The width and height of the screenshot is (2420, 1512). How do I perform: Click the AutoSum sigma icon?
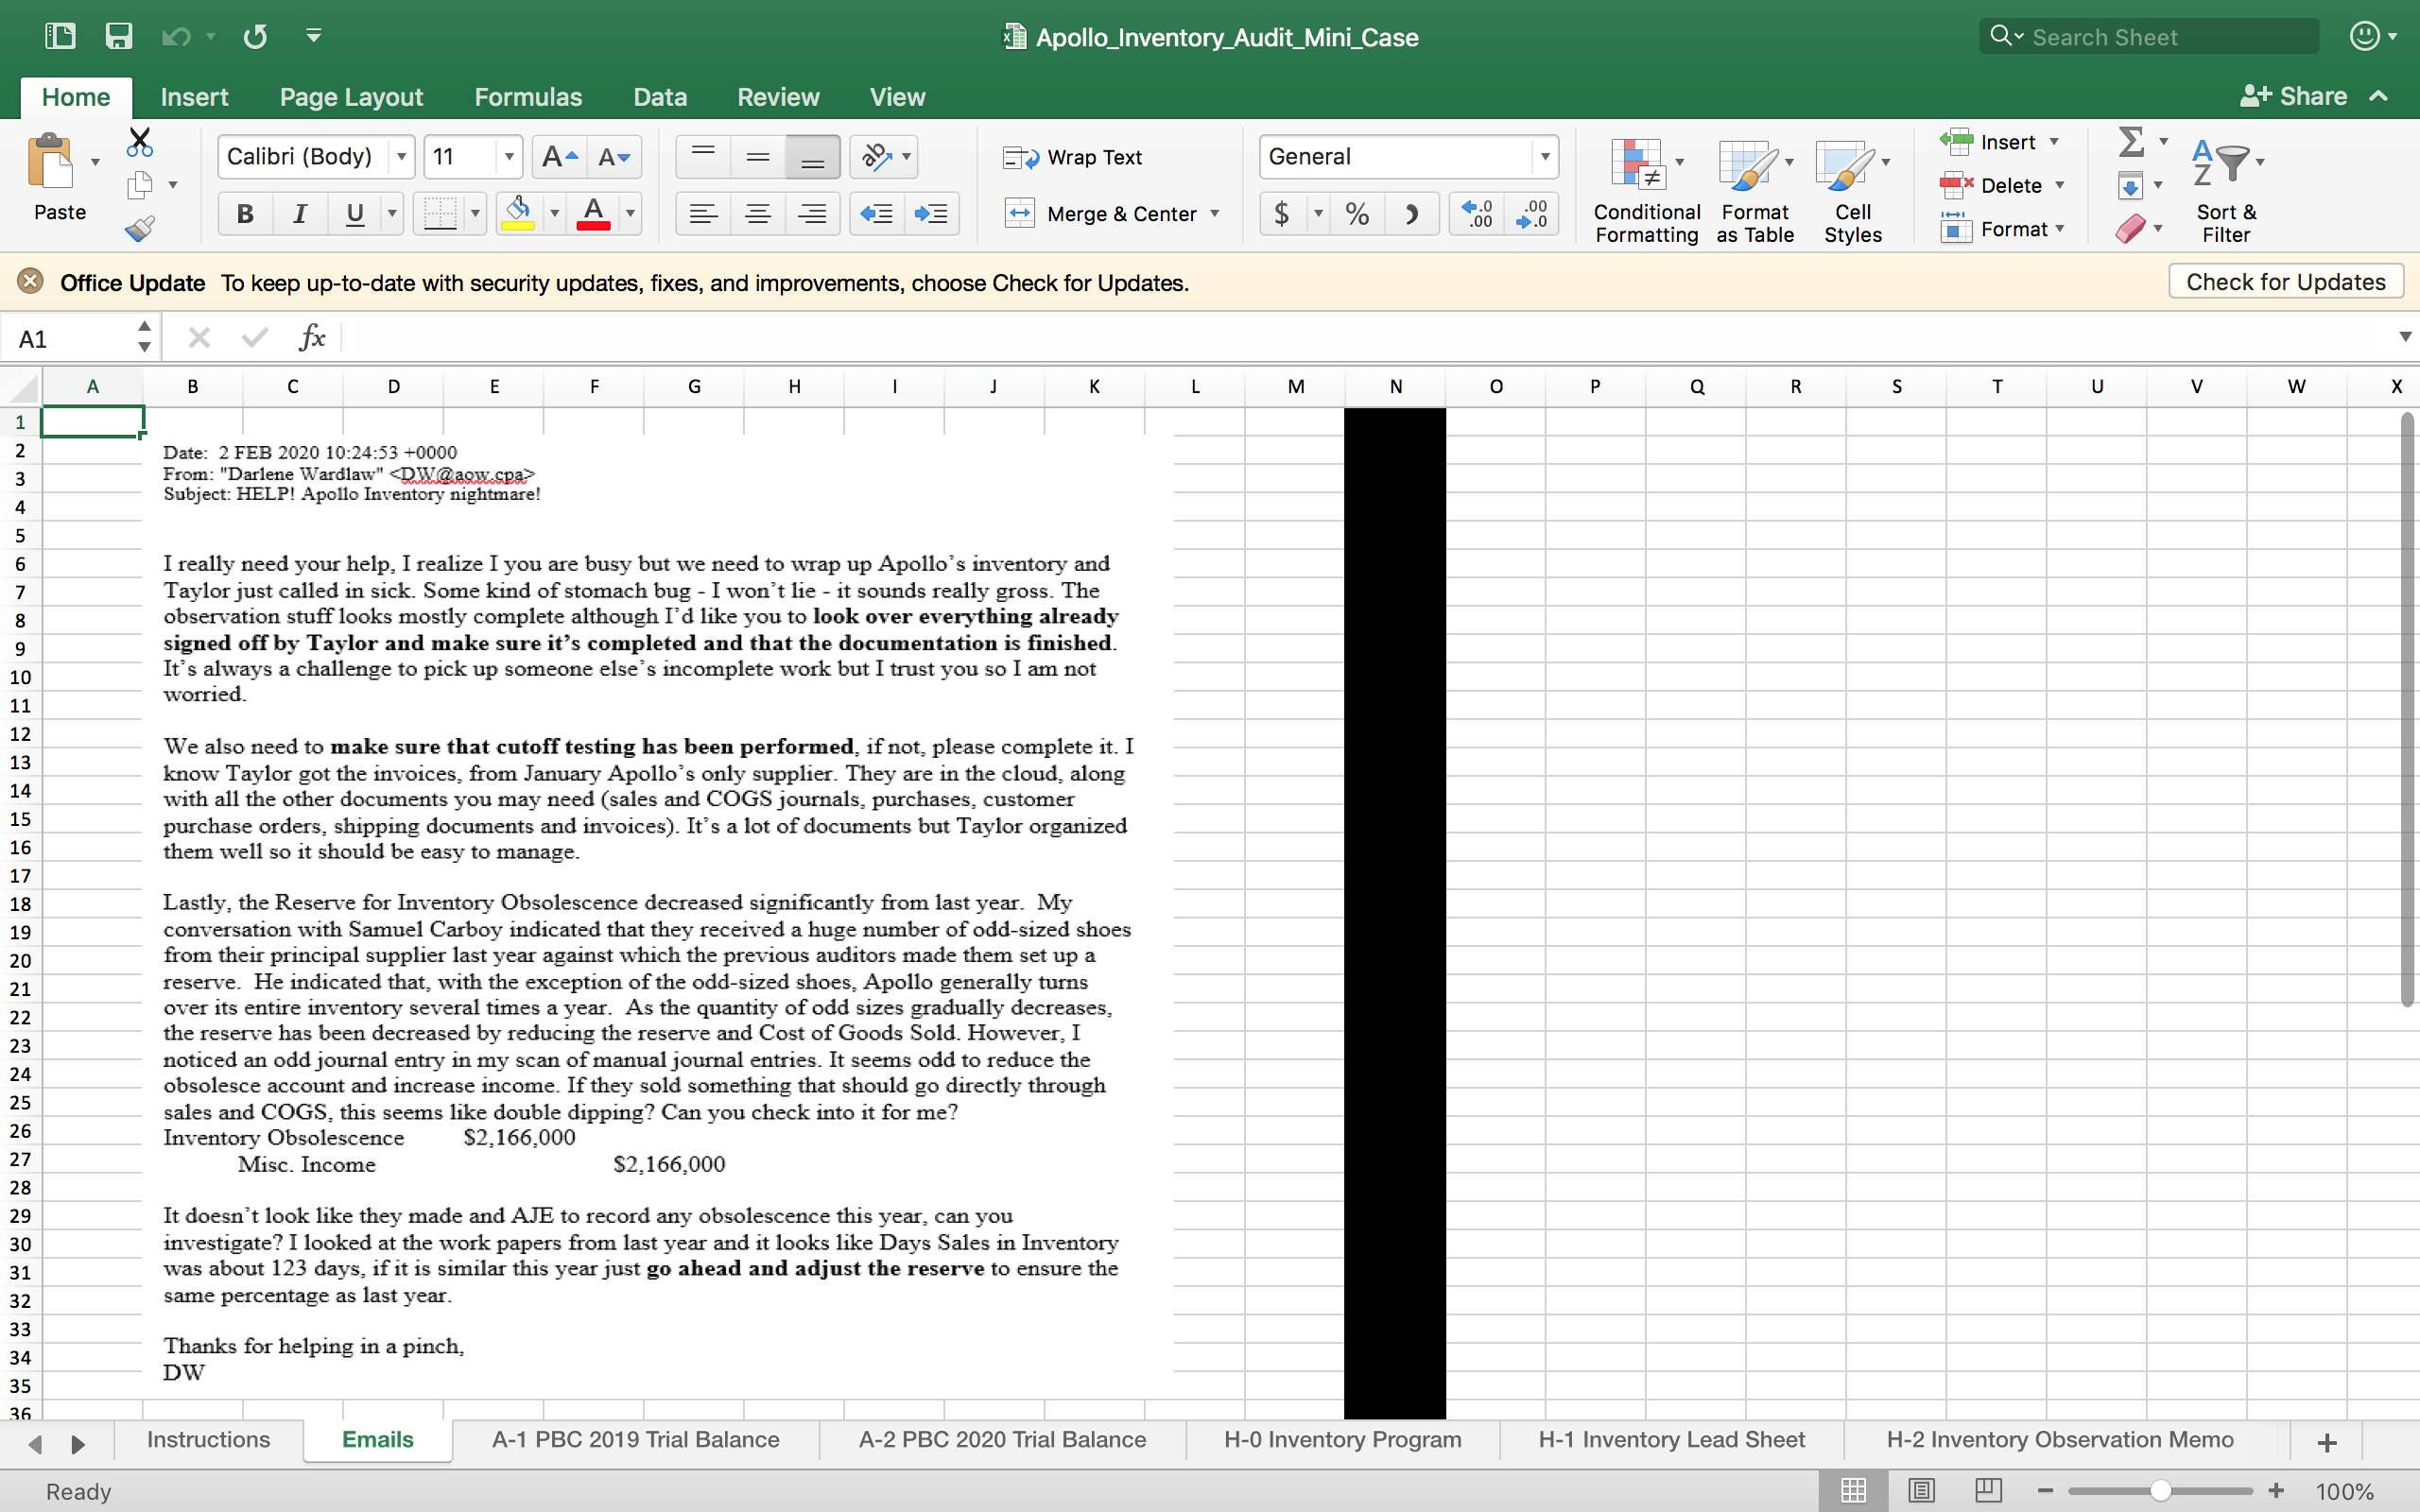point(2131,142)
